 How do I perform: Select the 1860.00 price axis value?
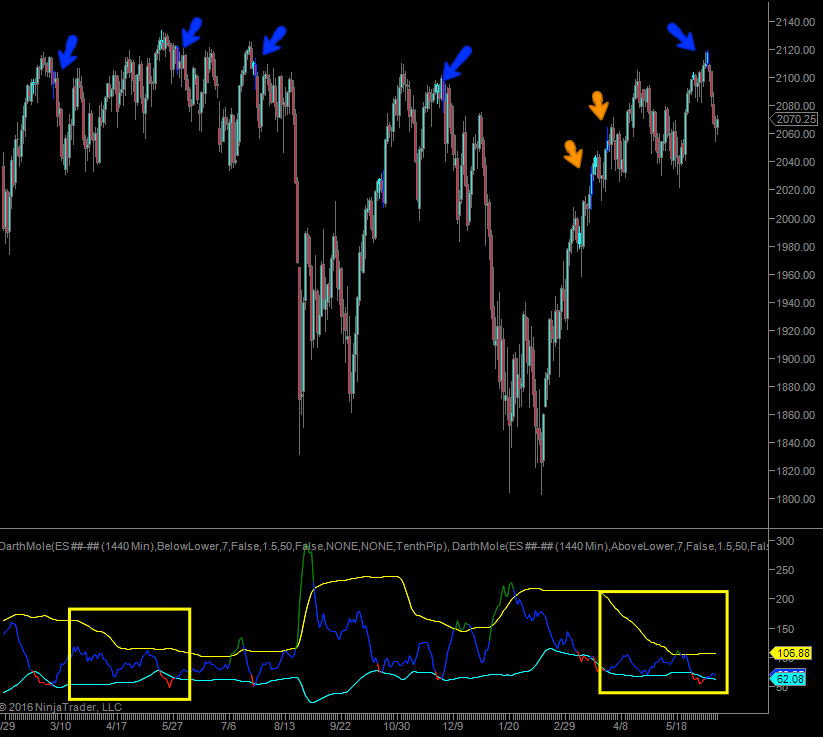[x=795, y=415]
